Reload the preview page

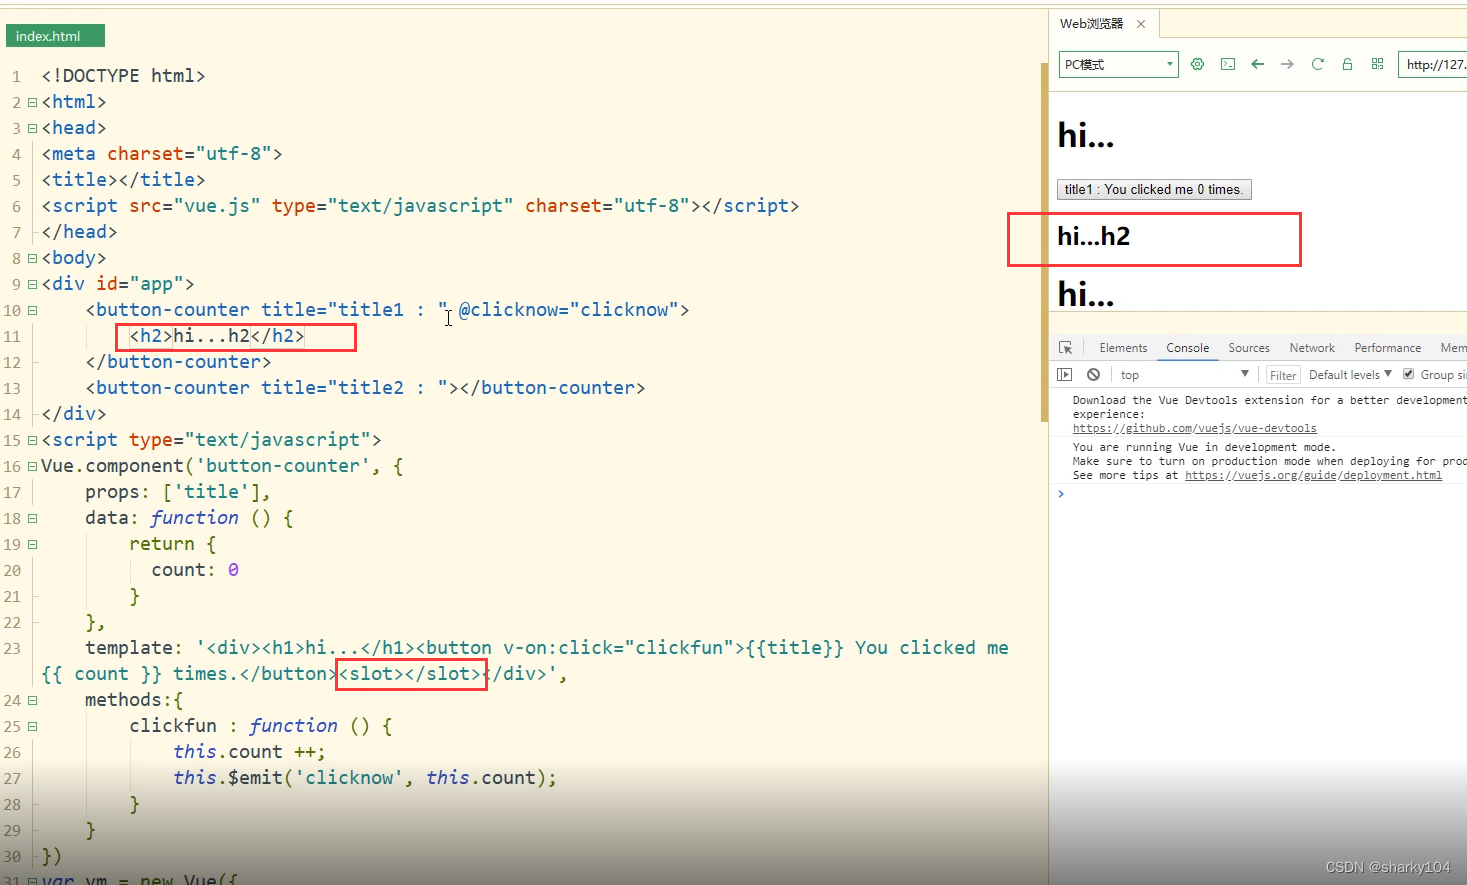1318,64
